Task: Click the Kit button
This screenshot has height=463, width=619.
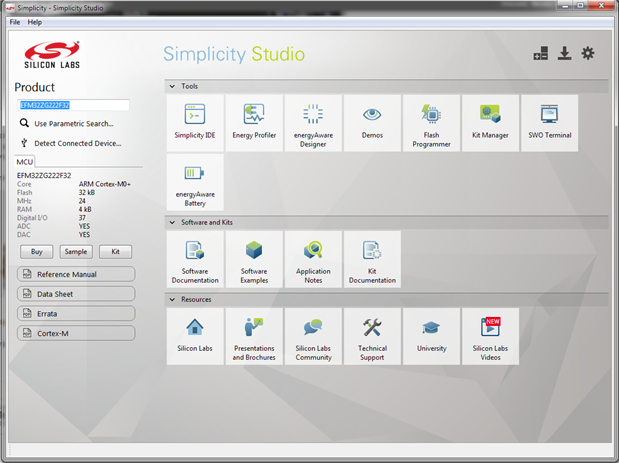Action: click(x=115, y=251)
